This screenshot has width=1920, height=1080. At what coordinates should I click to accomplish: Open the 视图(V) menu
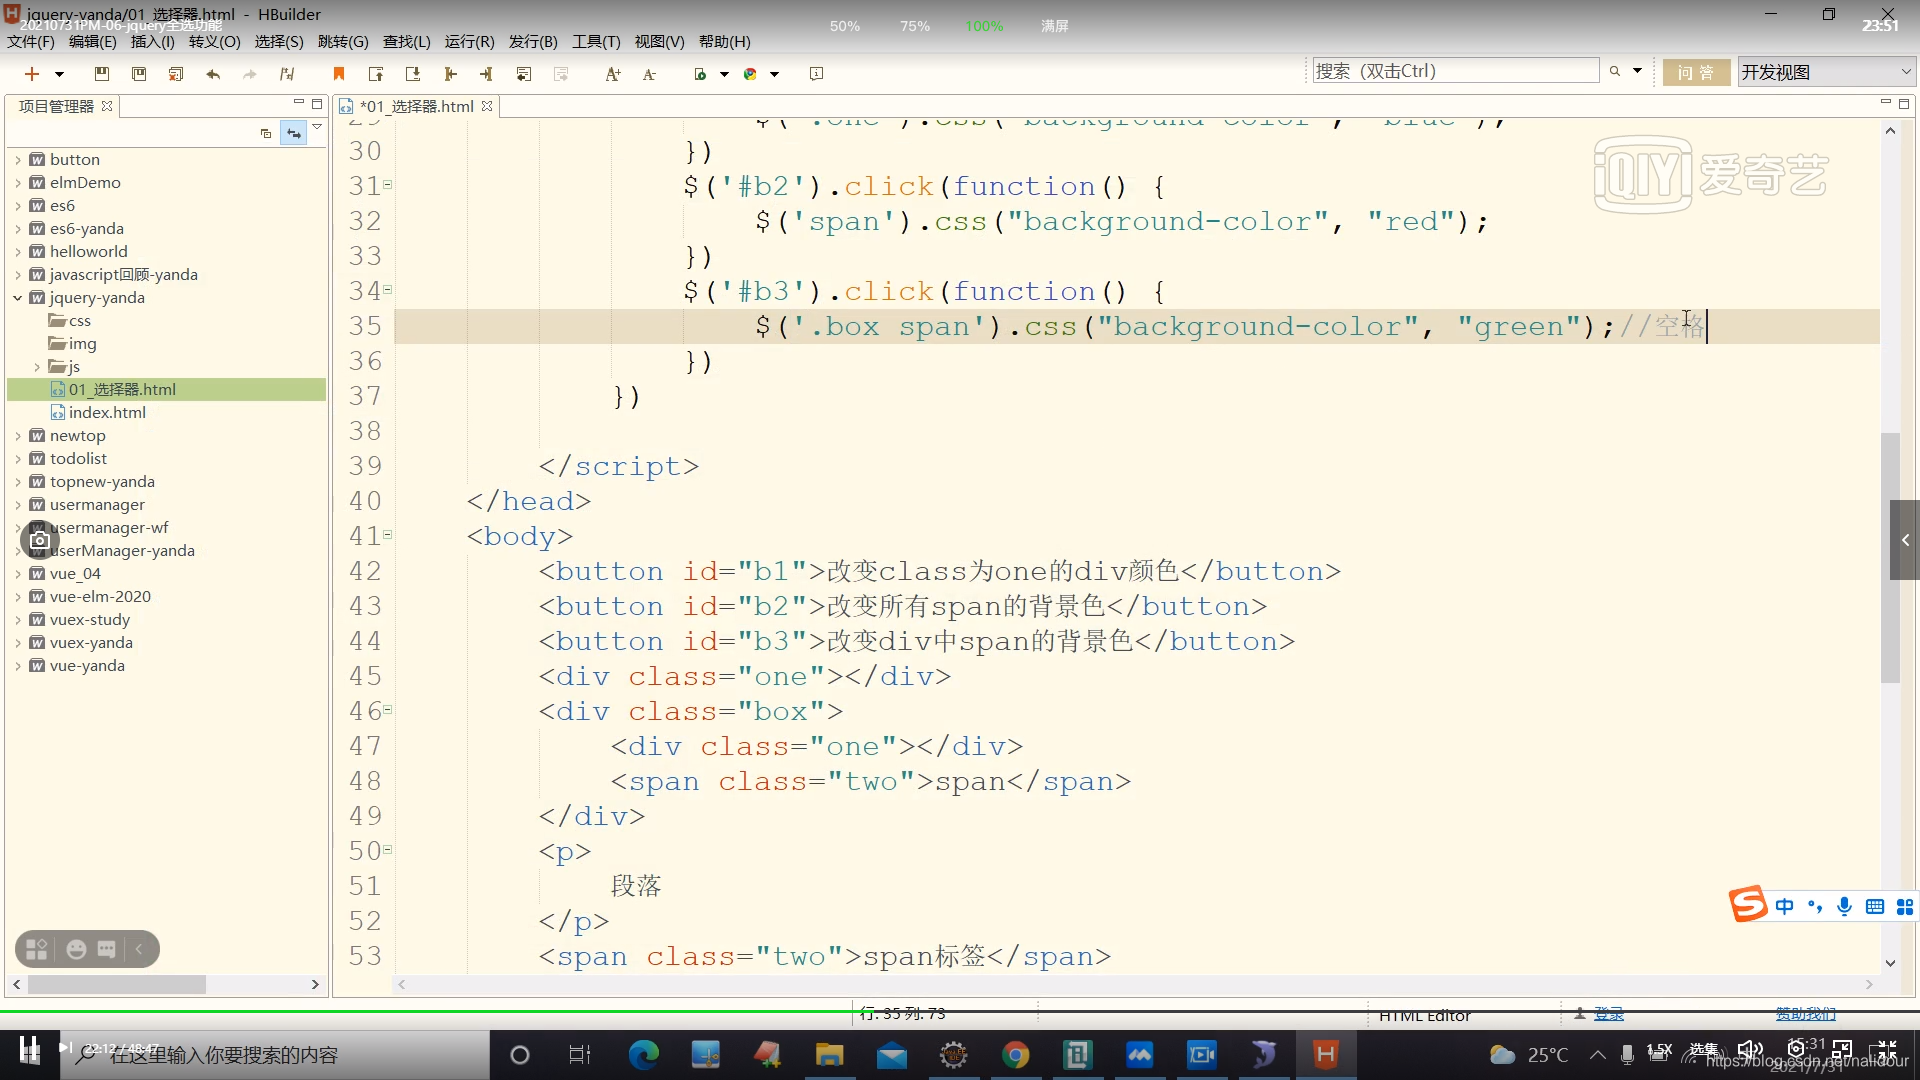click(659, 42)
